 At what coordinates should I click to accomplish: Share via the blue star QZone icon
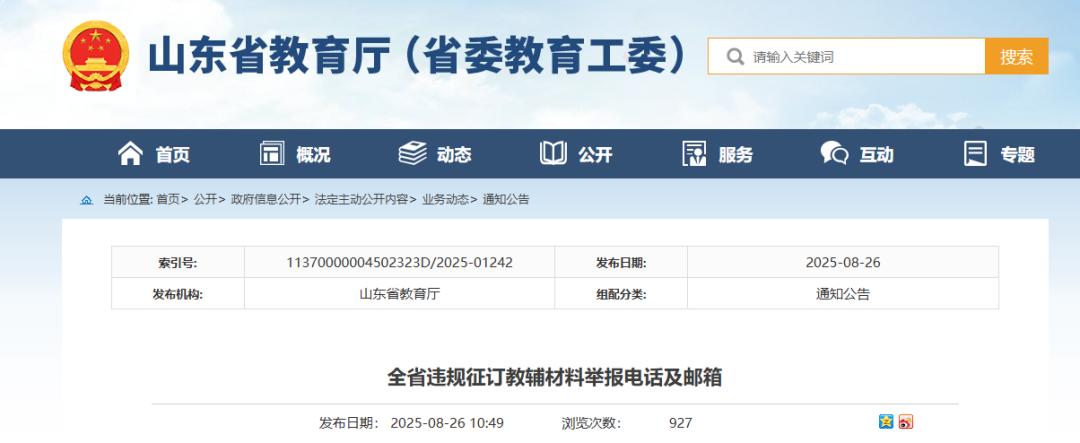pos(886,422)
